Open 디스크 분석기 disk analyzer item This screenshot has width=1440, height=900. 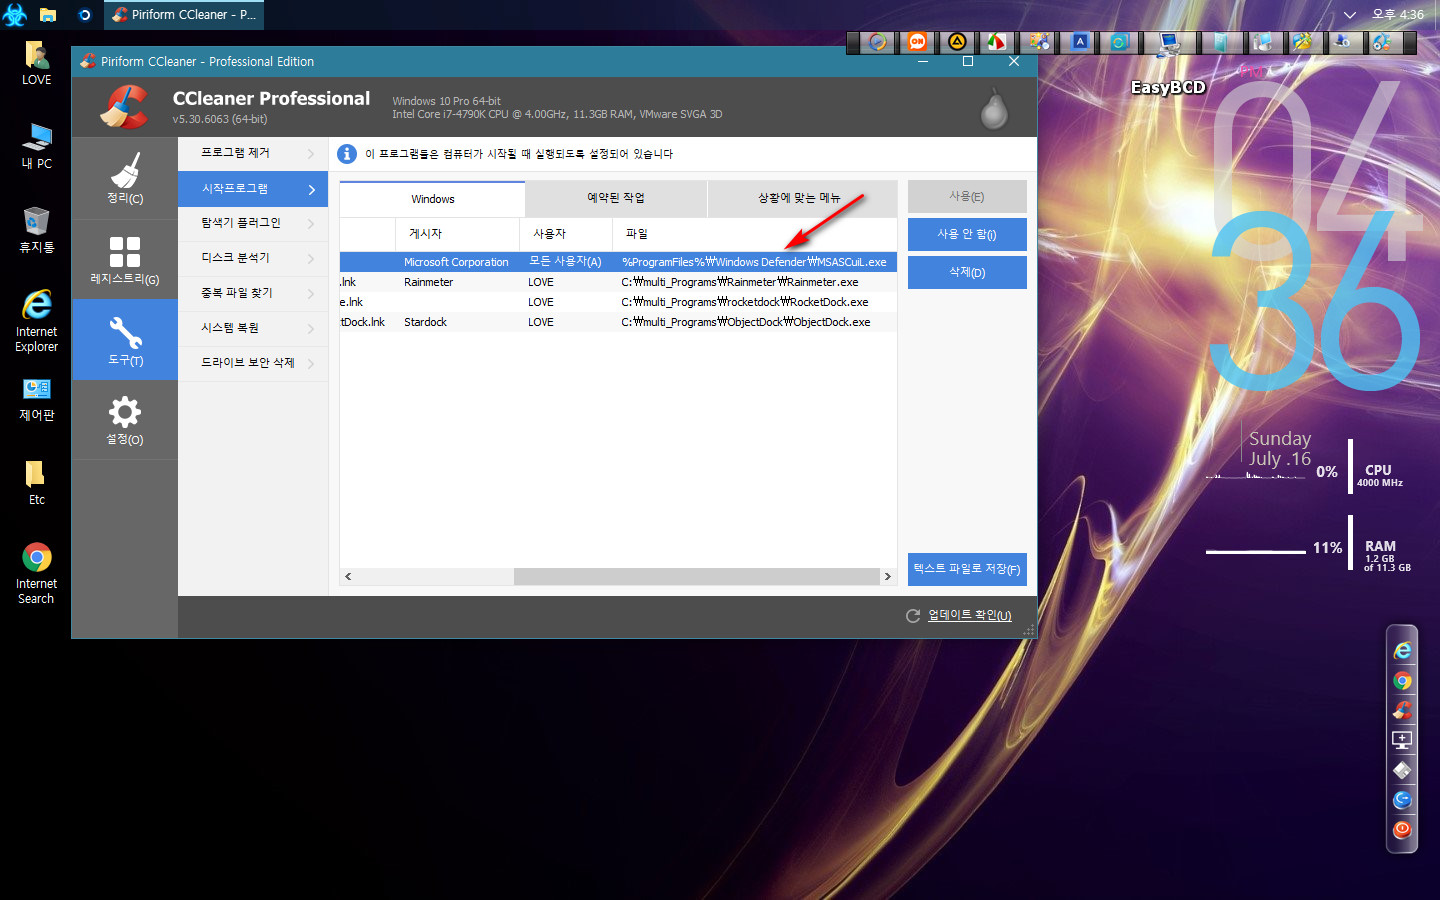[253, 258]
